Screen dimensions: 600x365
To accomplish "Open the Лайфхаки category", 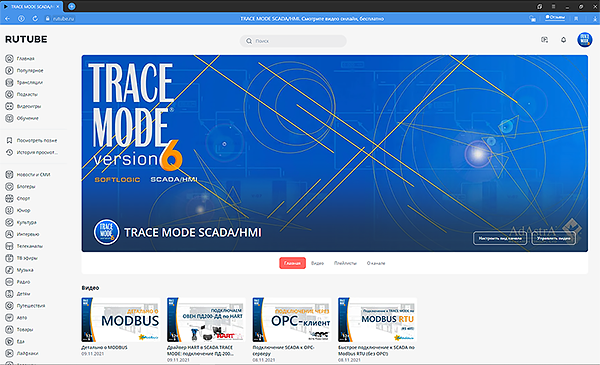I will tap(21, 353).
